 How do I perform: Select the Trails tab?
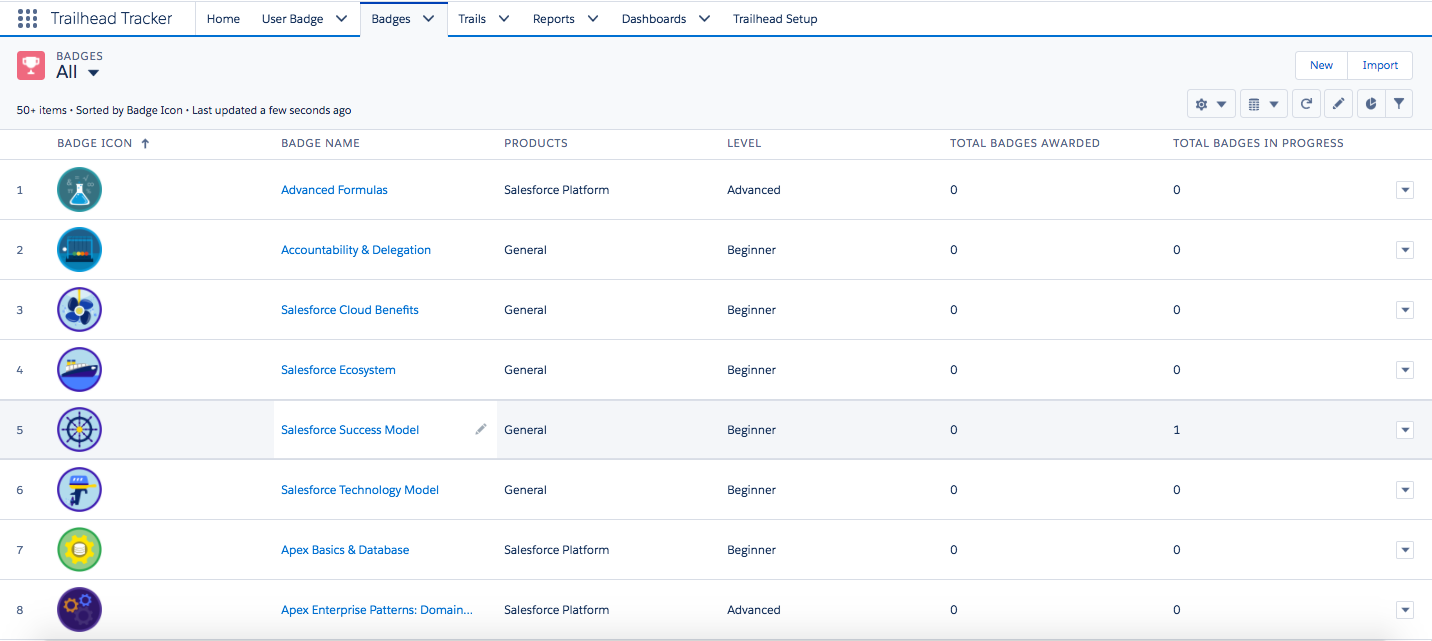(x=471, y=18)
